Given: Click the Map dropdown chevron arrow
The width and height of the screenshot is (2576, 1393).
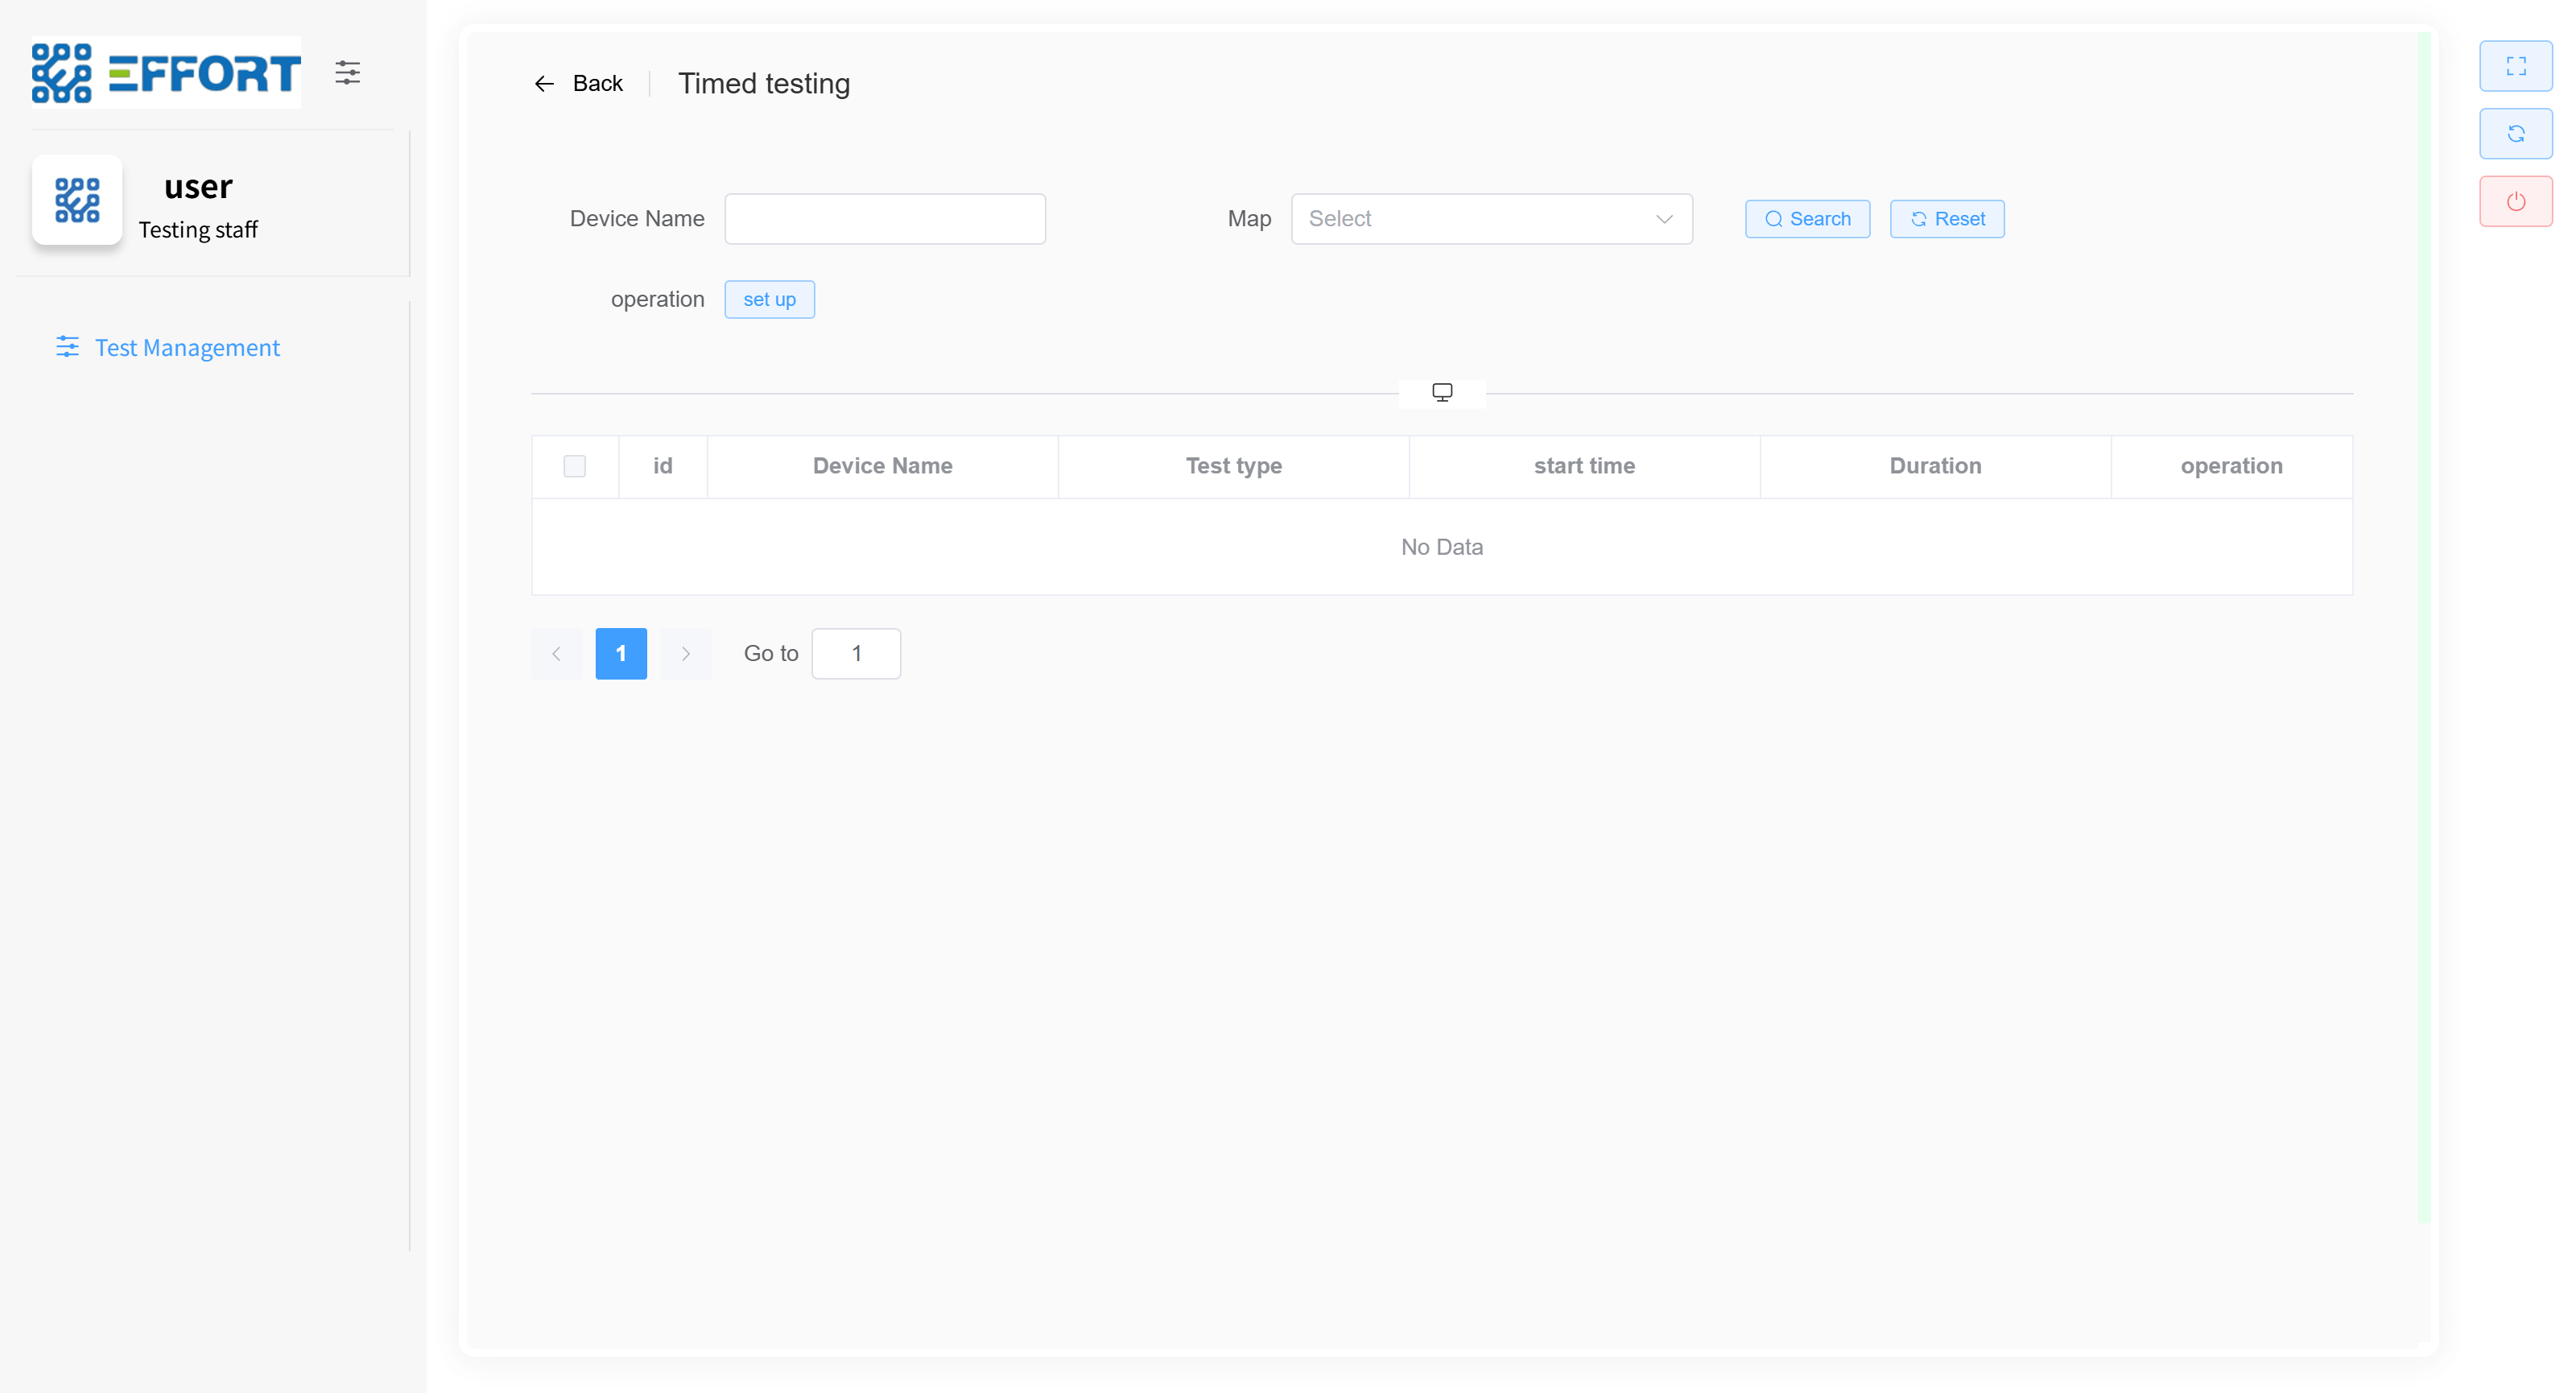Looking at the screenshot, I should coord(1663,219).
